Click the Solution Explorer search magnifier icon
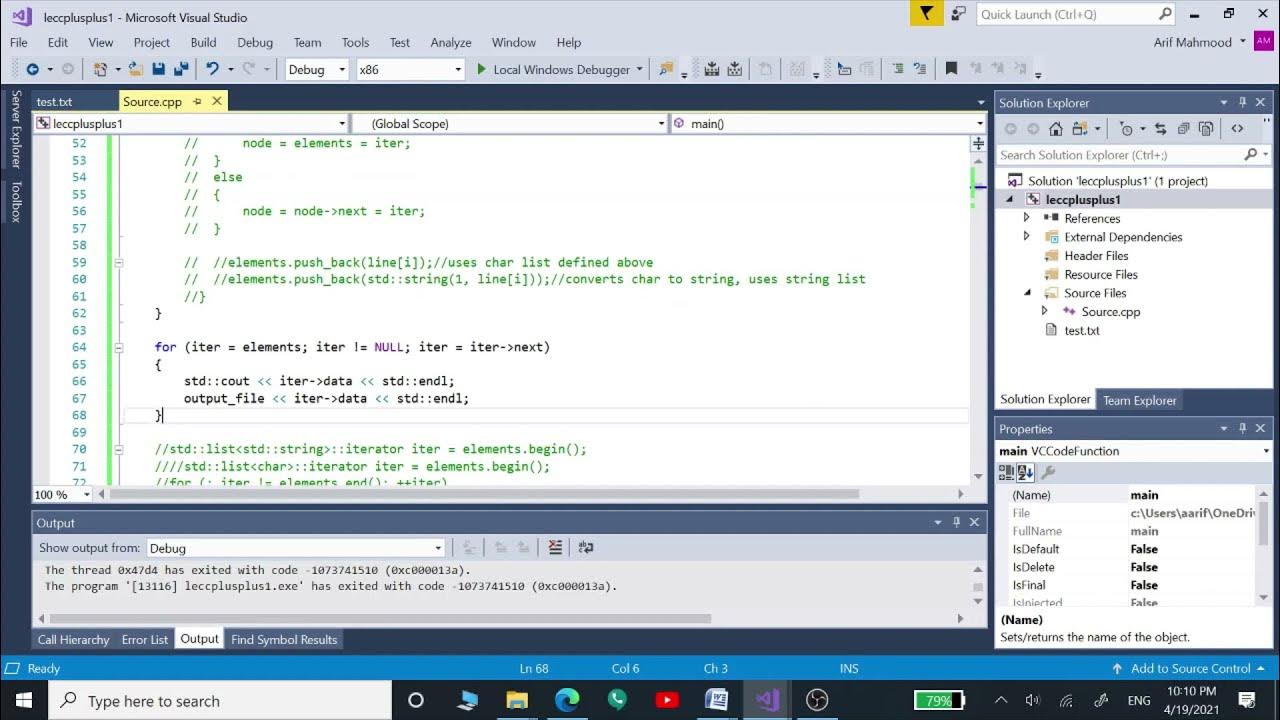 pos(1250,155)
